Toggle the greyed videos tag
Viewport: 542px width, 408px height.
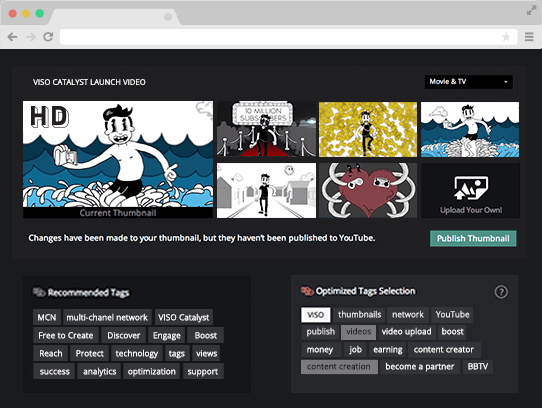point(358,332)
